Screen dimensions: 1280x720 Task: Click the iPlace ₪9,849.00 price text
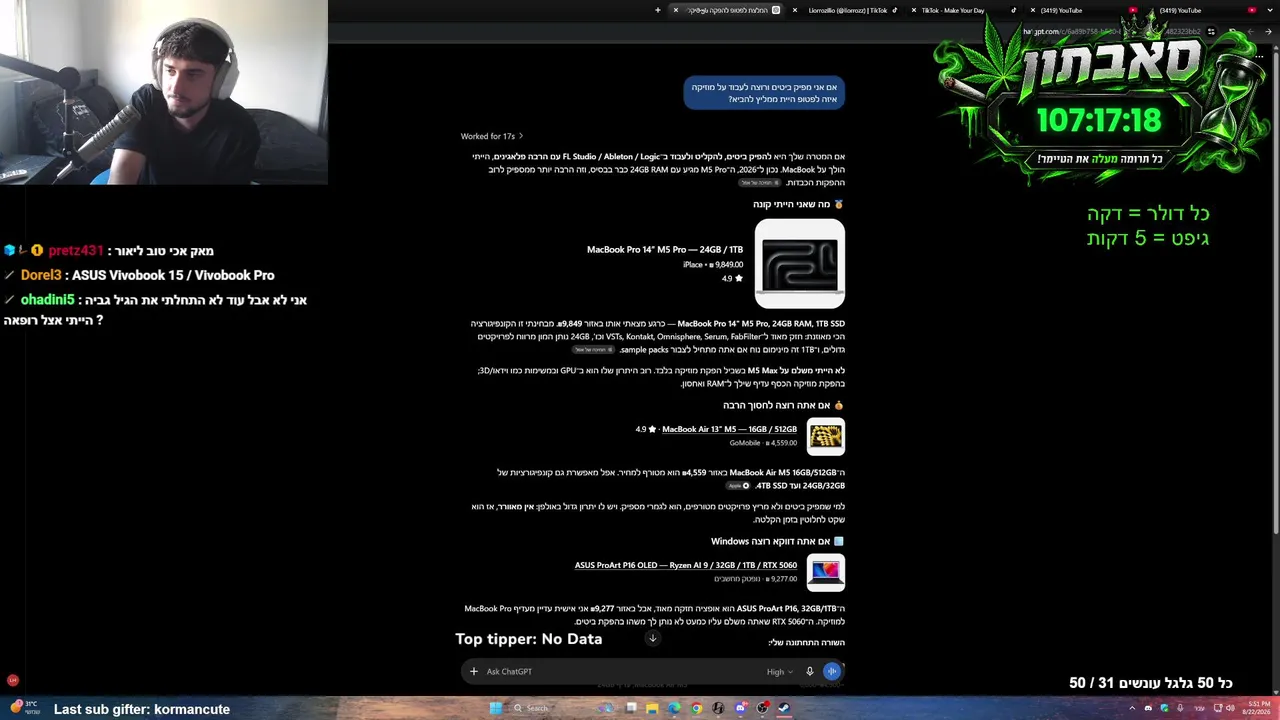pyautogui.click(x=713, y=265)
